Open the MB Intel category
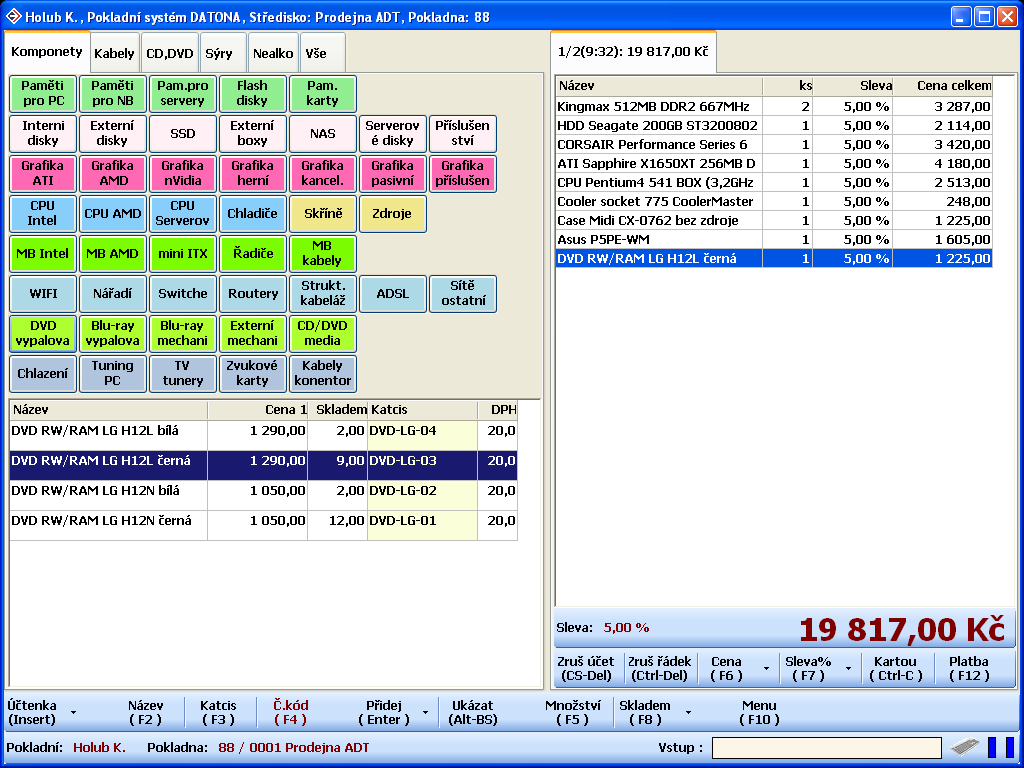Image resolution: width=1024 pixels, height=768 pixels. click(43, 253)
